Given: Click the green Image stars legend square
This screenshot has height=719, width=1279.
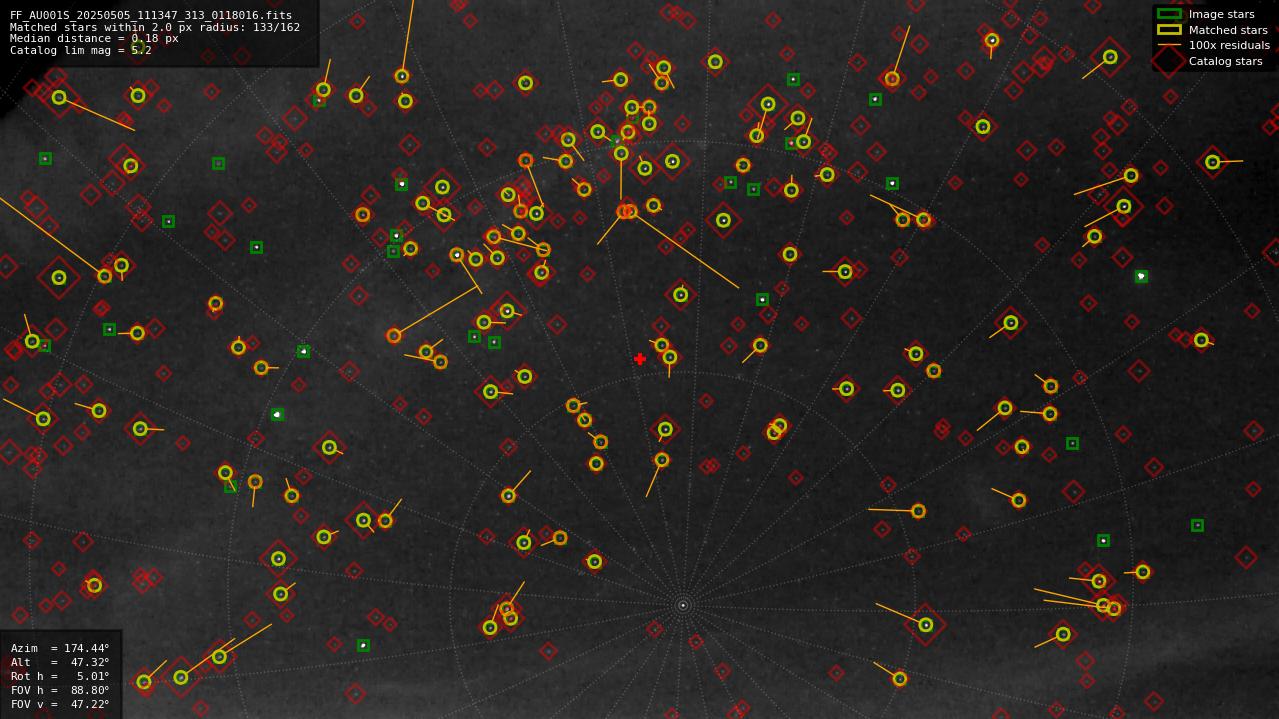Looking at the screenshot, I should click(x=1169, y=14).
